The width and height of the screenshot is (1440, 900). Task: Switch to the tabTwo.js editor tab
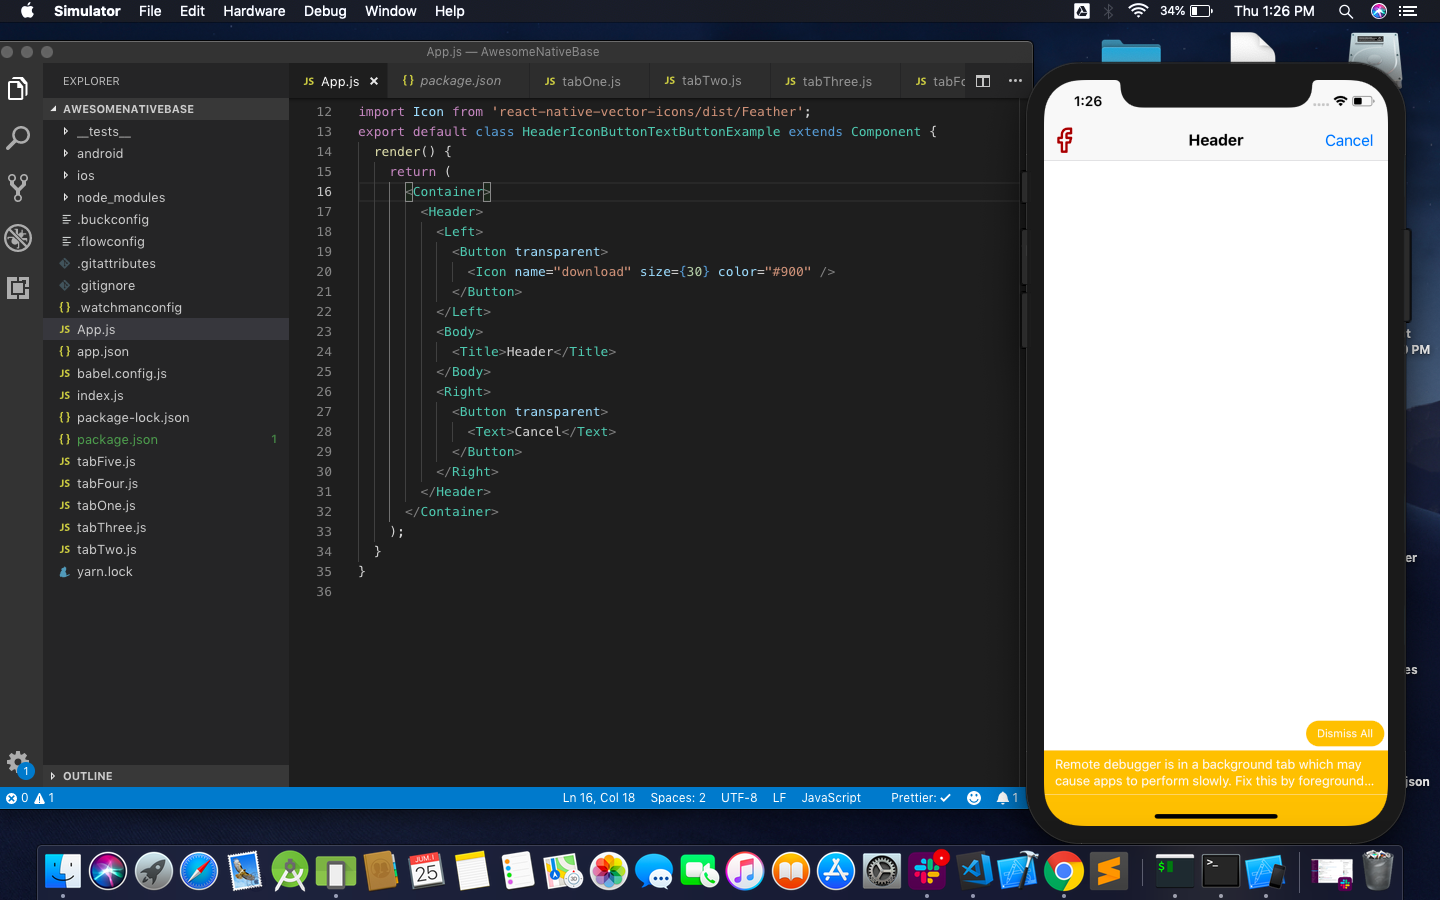[x=710, y=81]
